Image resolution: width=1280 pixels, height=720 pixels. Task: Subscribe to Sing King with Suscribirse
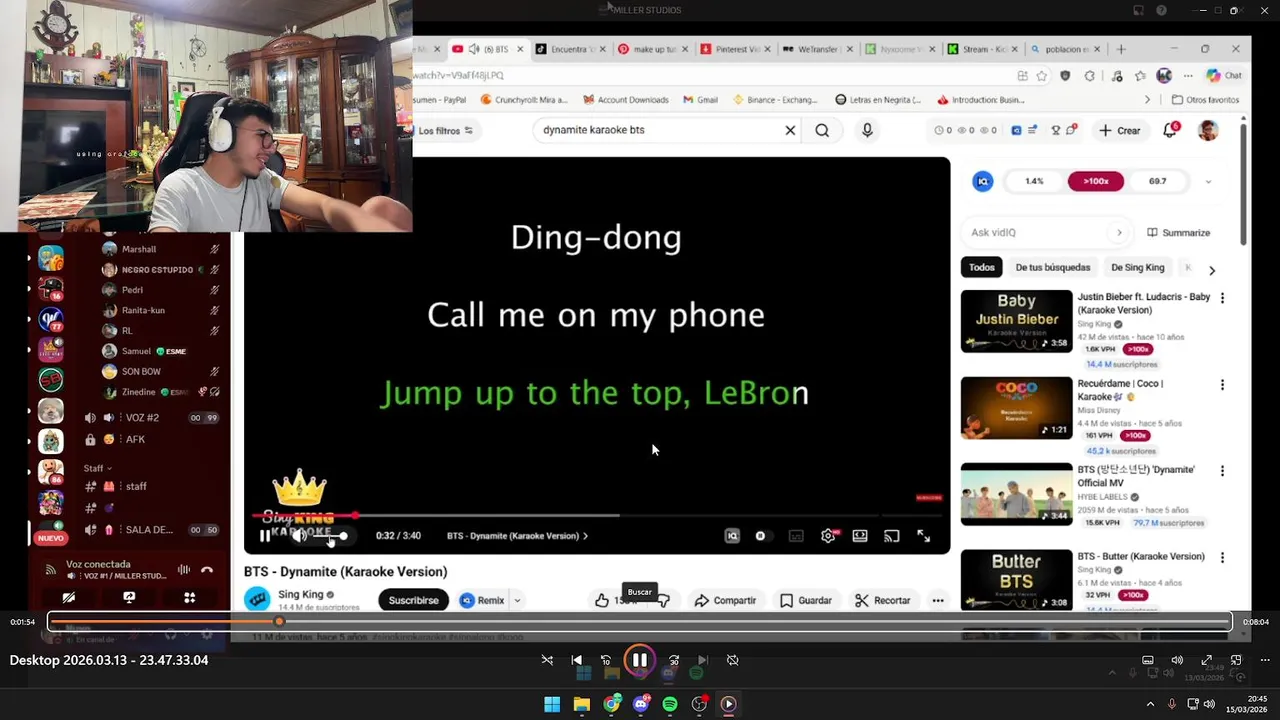413,600
